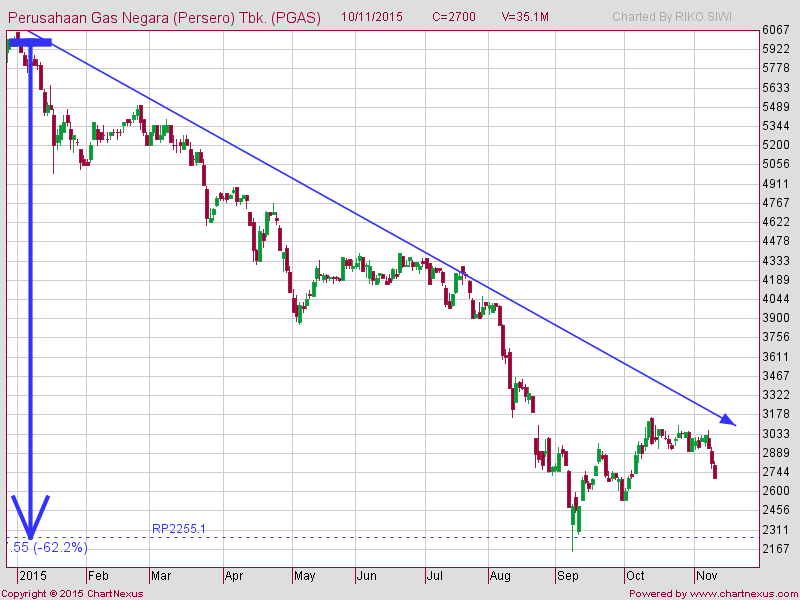Image resolution: width=800 pixels, height=600 pixels.
Task: Select the Jul label on time axis
Action: click(434, 576)
